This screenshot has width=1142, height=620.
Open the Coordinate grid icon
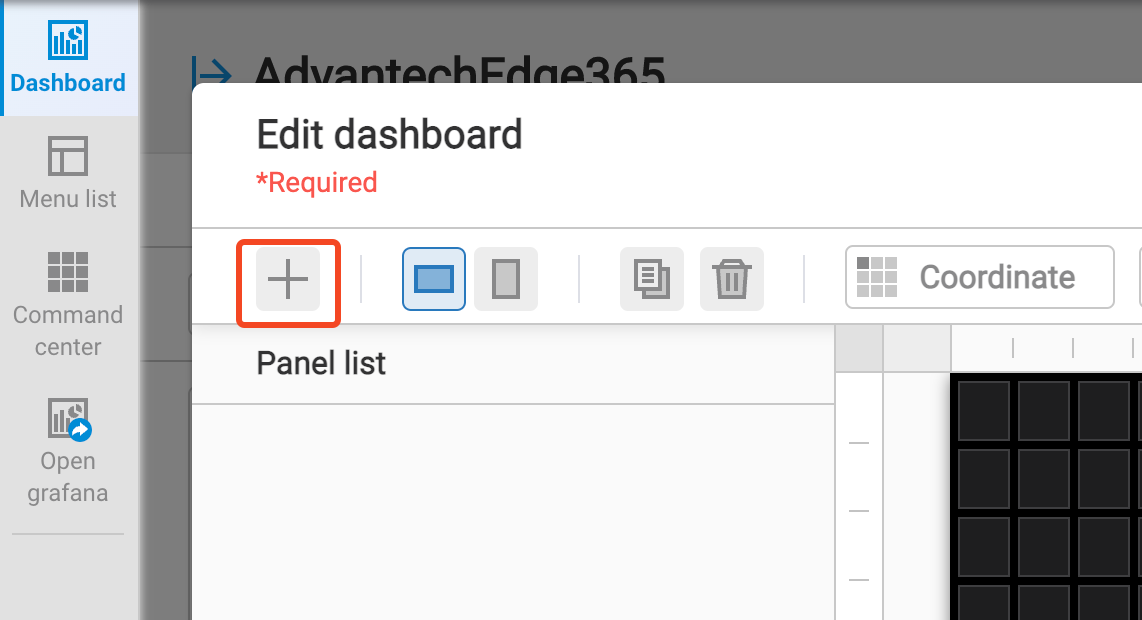coord(878,277)
